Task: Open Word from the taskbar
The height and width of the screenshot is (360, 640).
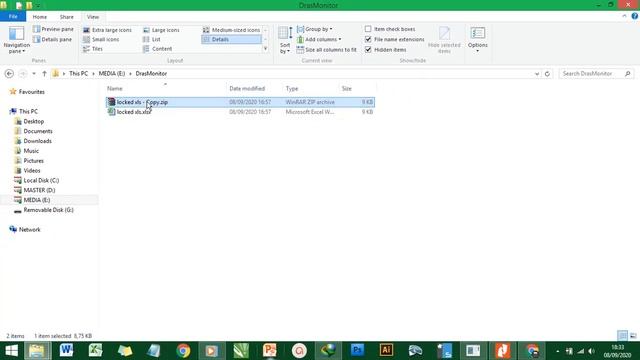Action: point(66,351)
